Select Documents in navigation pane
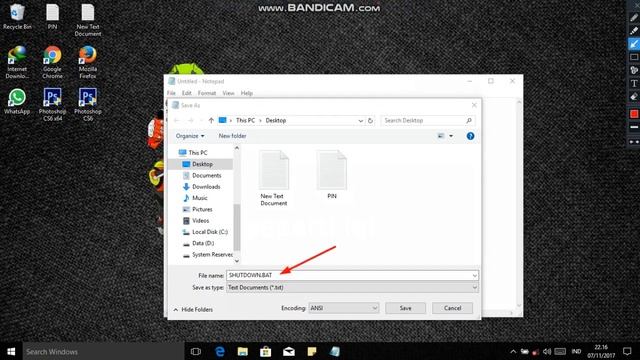Viewport: 640px width, 360px height. tap(202, 176)
